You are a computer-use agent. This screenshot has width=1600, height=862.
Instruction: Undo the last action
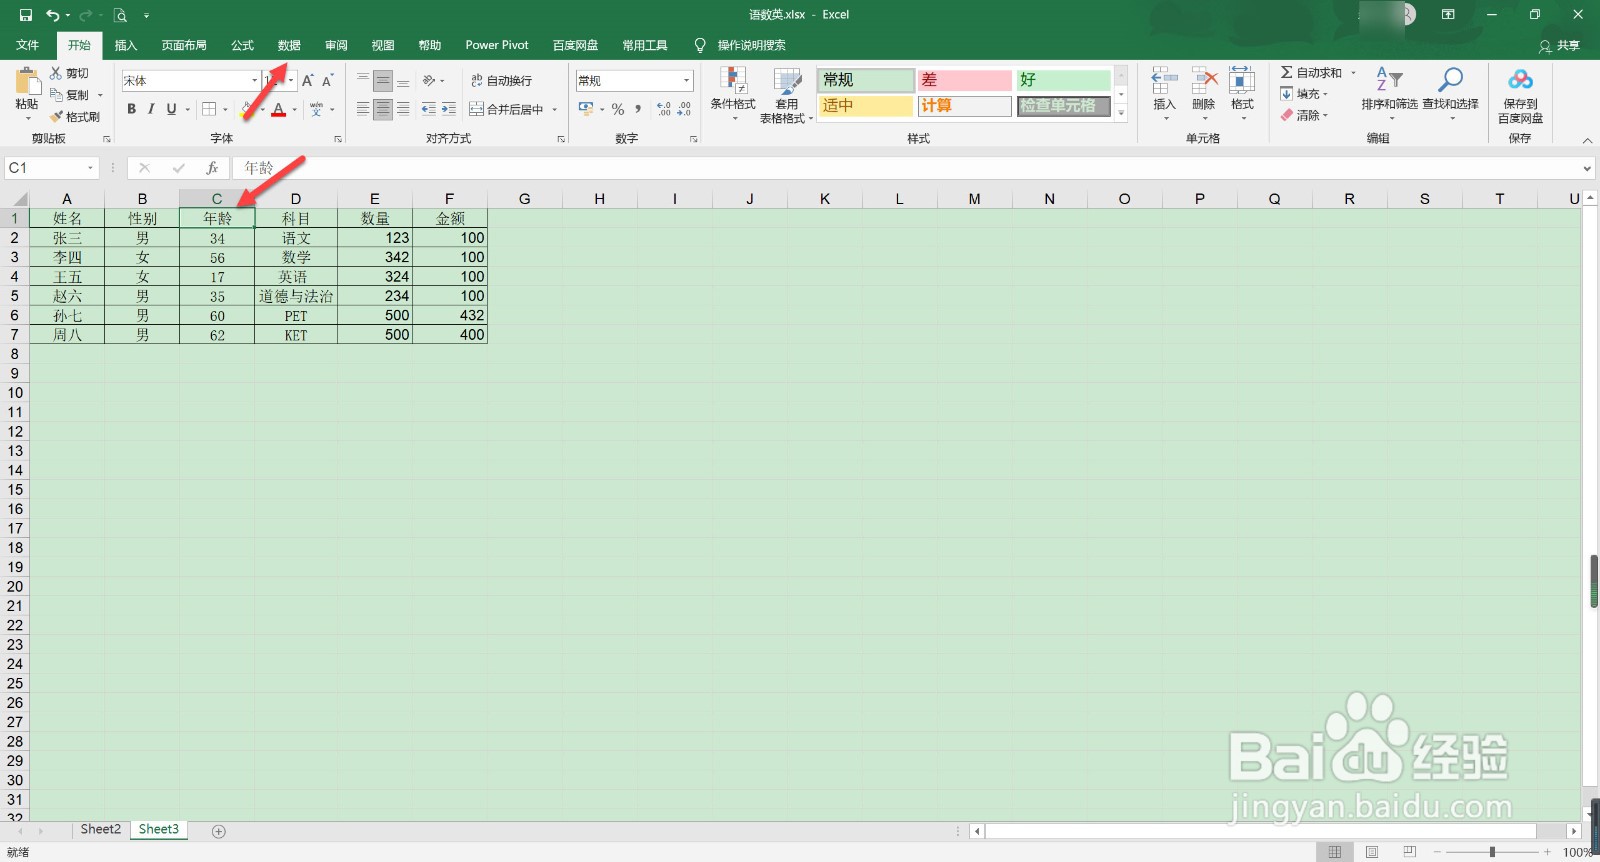tap(53, 15)
